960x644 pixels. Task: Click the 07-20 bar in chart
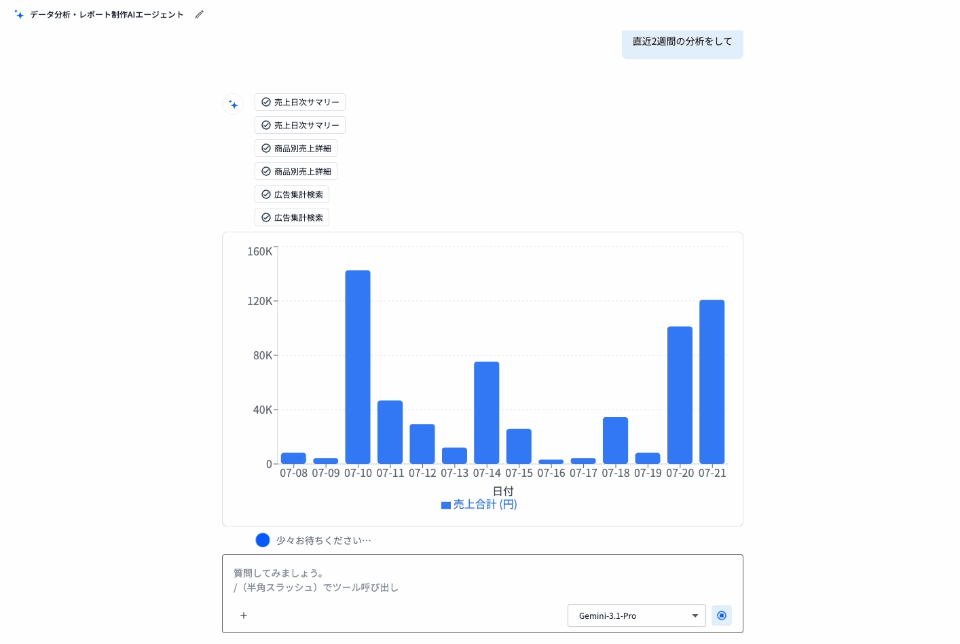point(680,395)
